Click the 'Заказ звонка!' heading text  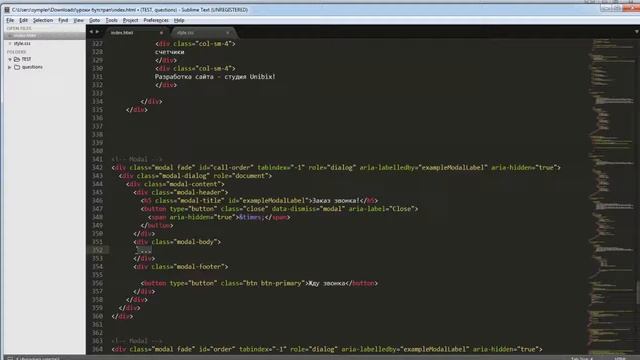tap(336, 200)
